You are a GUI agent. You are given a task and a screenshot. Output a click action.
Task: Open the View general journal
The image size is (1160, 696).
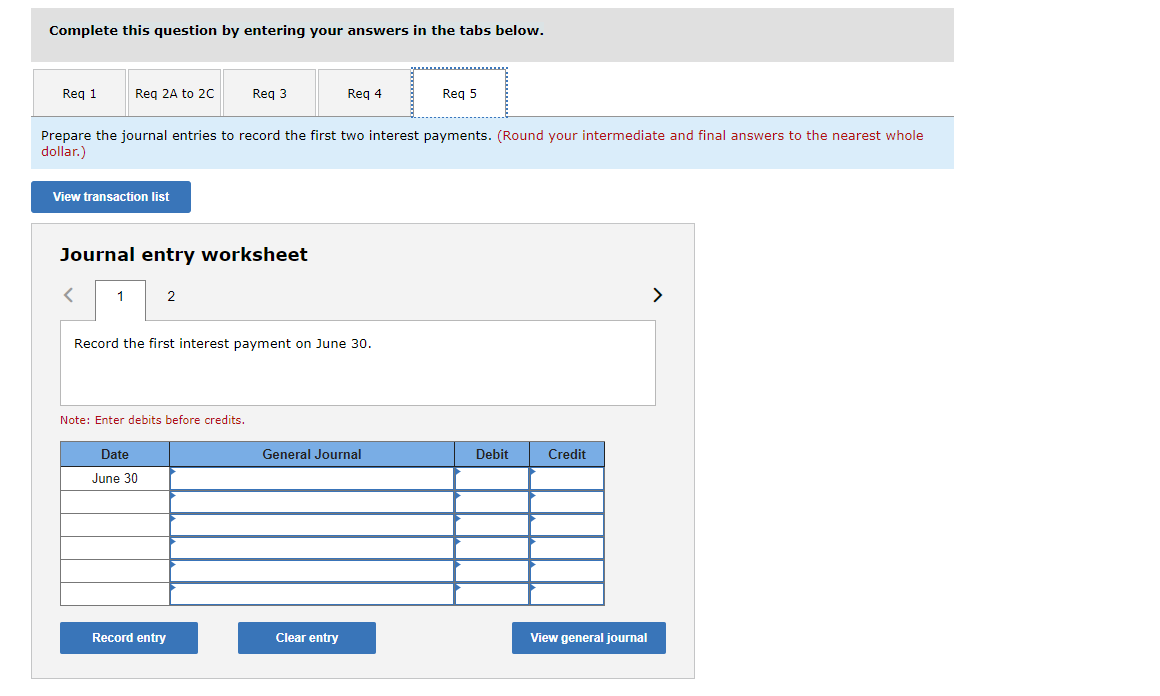click(588, 637)
